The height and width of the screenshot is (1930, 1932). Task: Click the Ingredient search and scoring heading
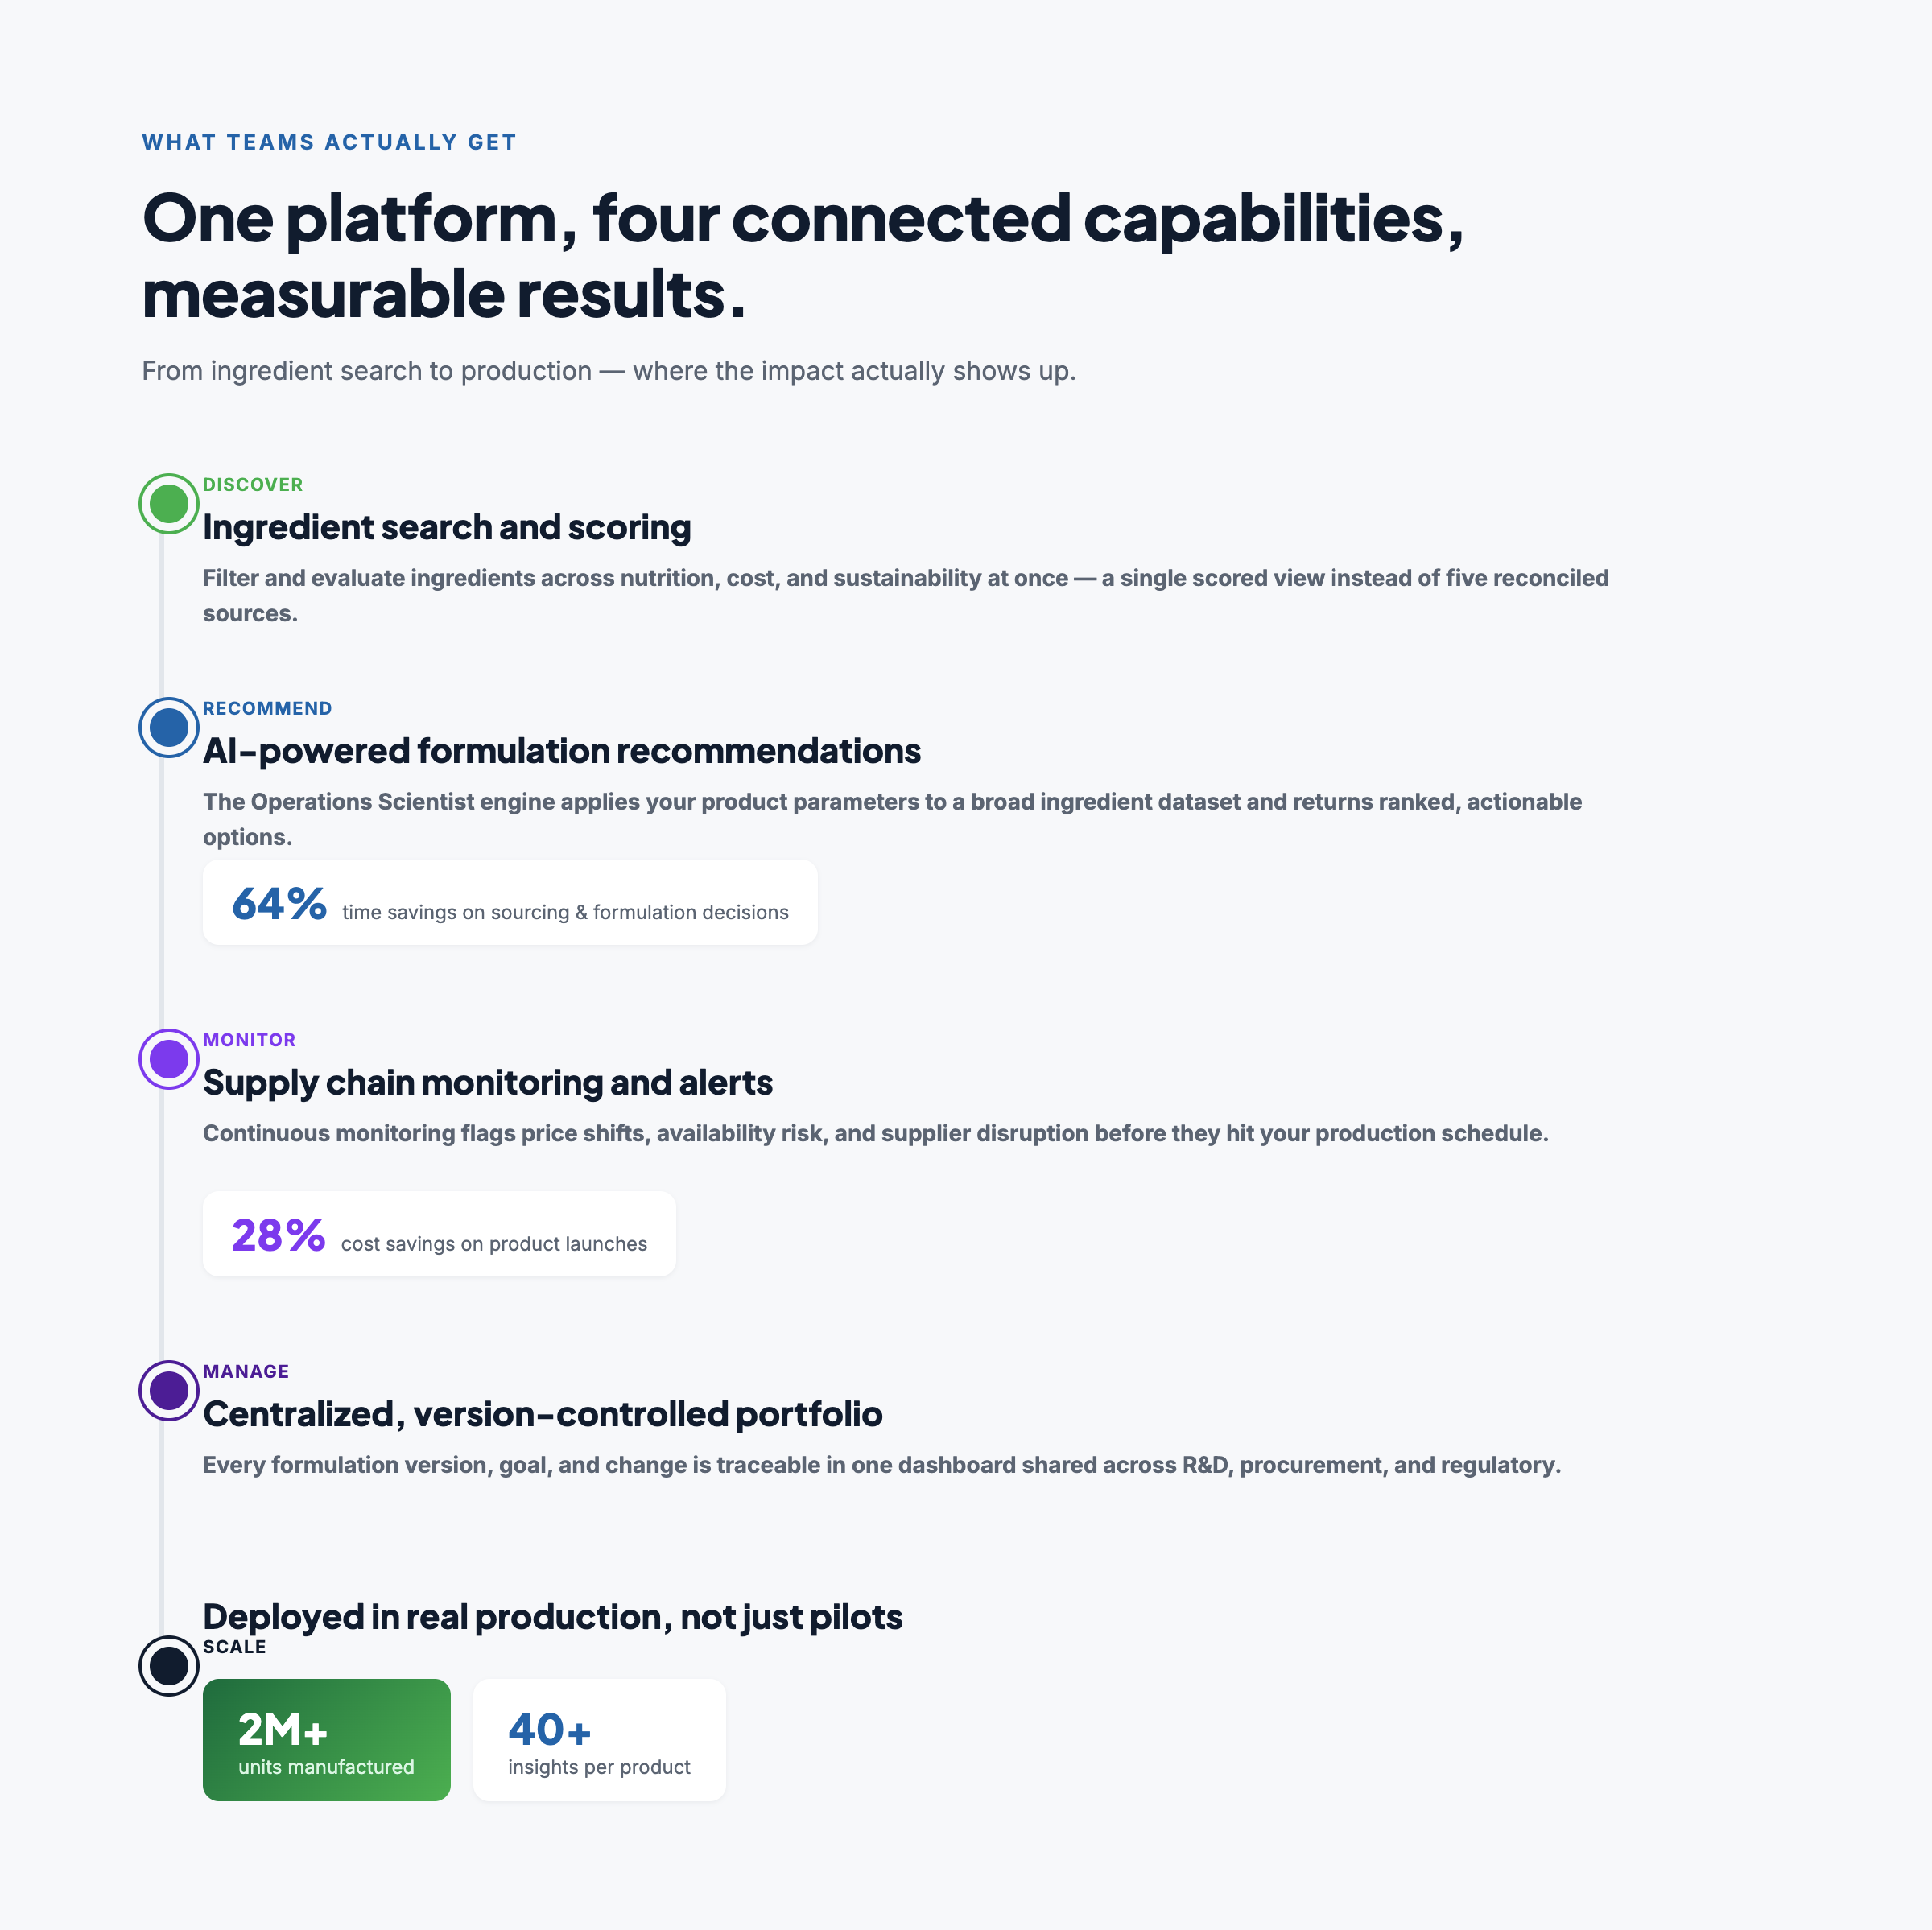click(x=447, y=527)
